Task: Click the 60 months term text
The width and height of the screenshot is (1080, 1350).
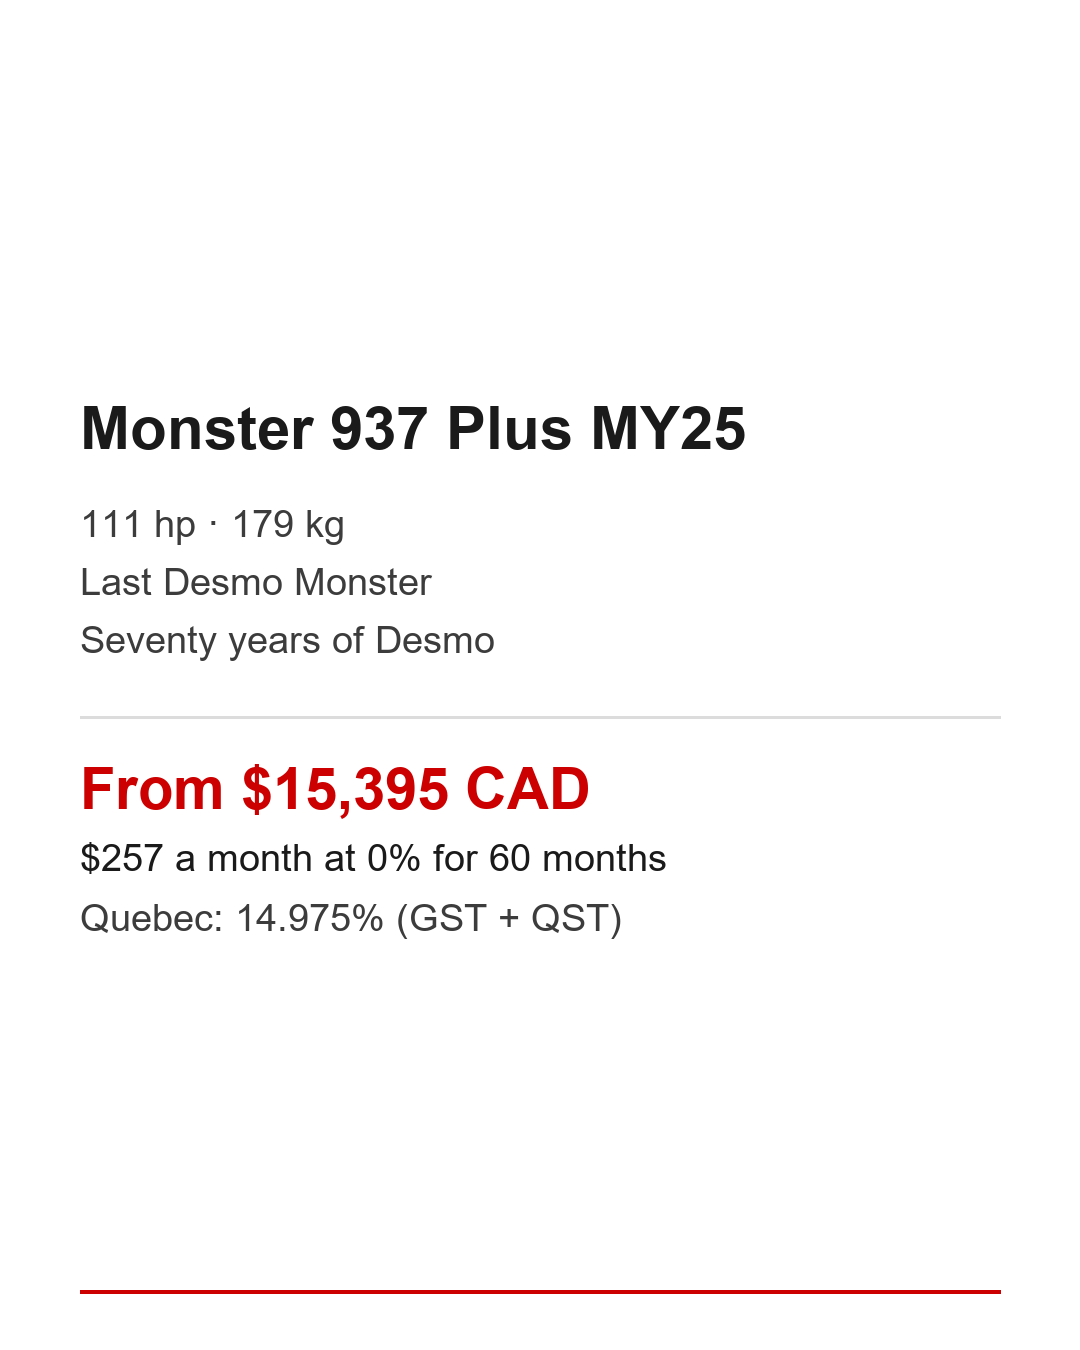Action: click(x=577, y=858)
